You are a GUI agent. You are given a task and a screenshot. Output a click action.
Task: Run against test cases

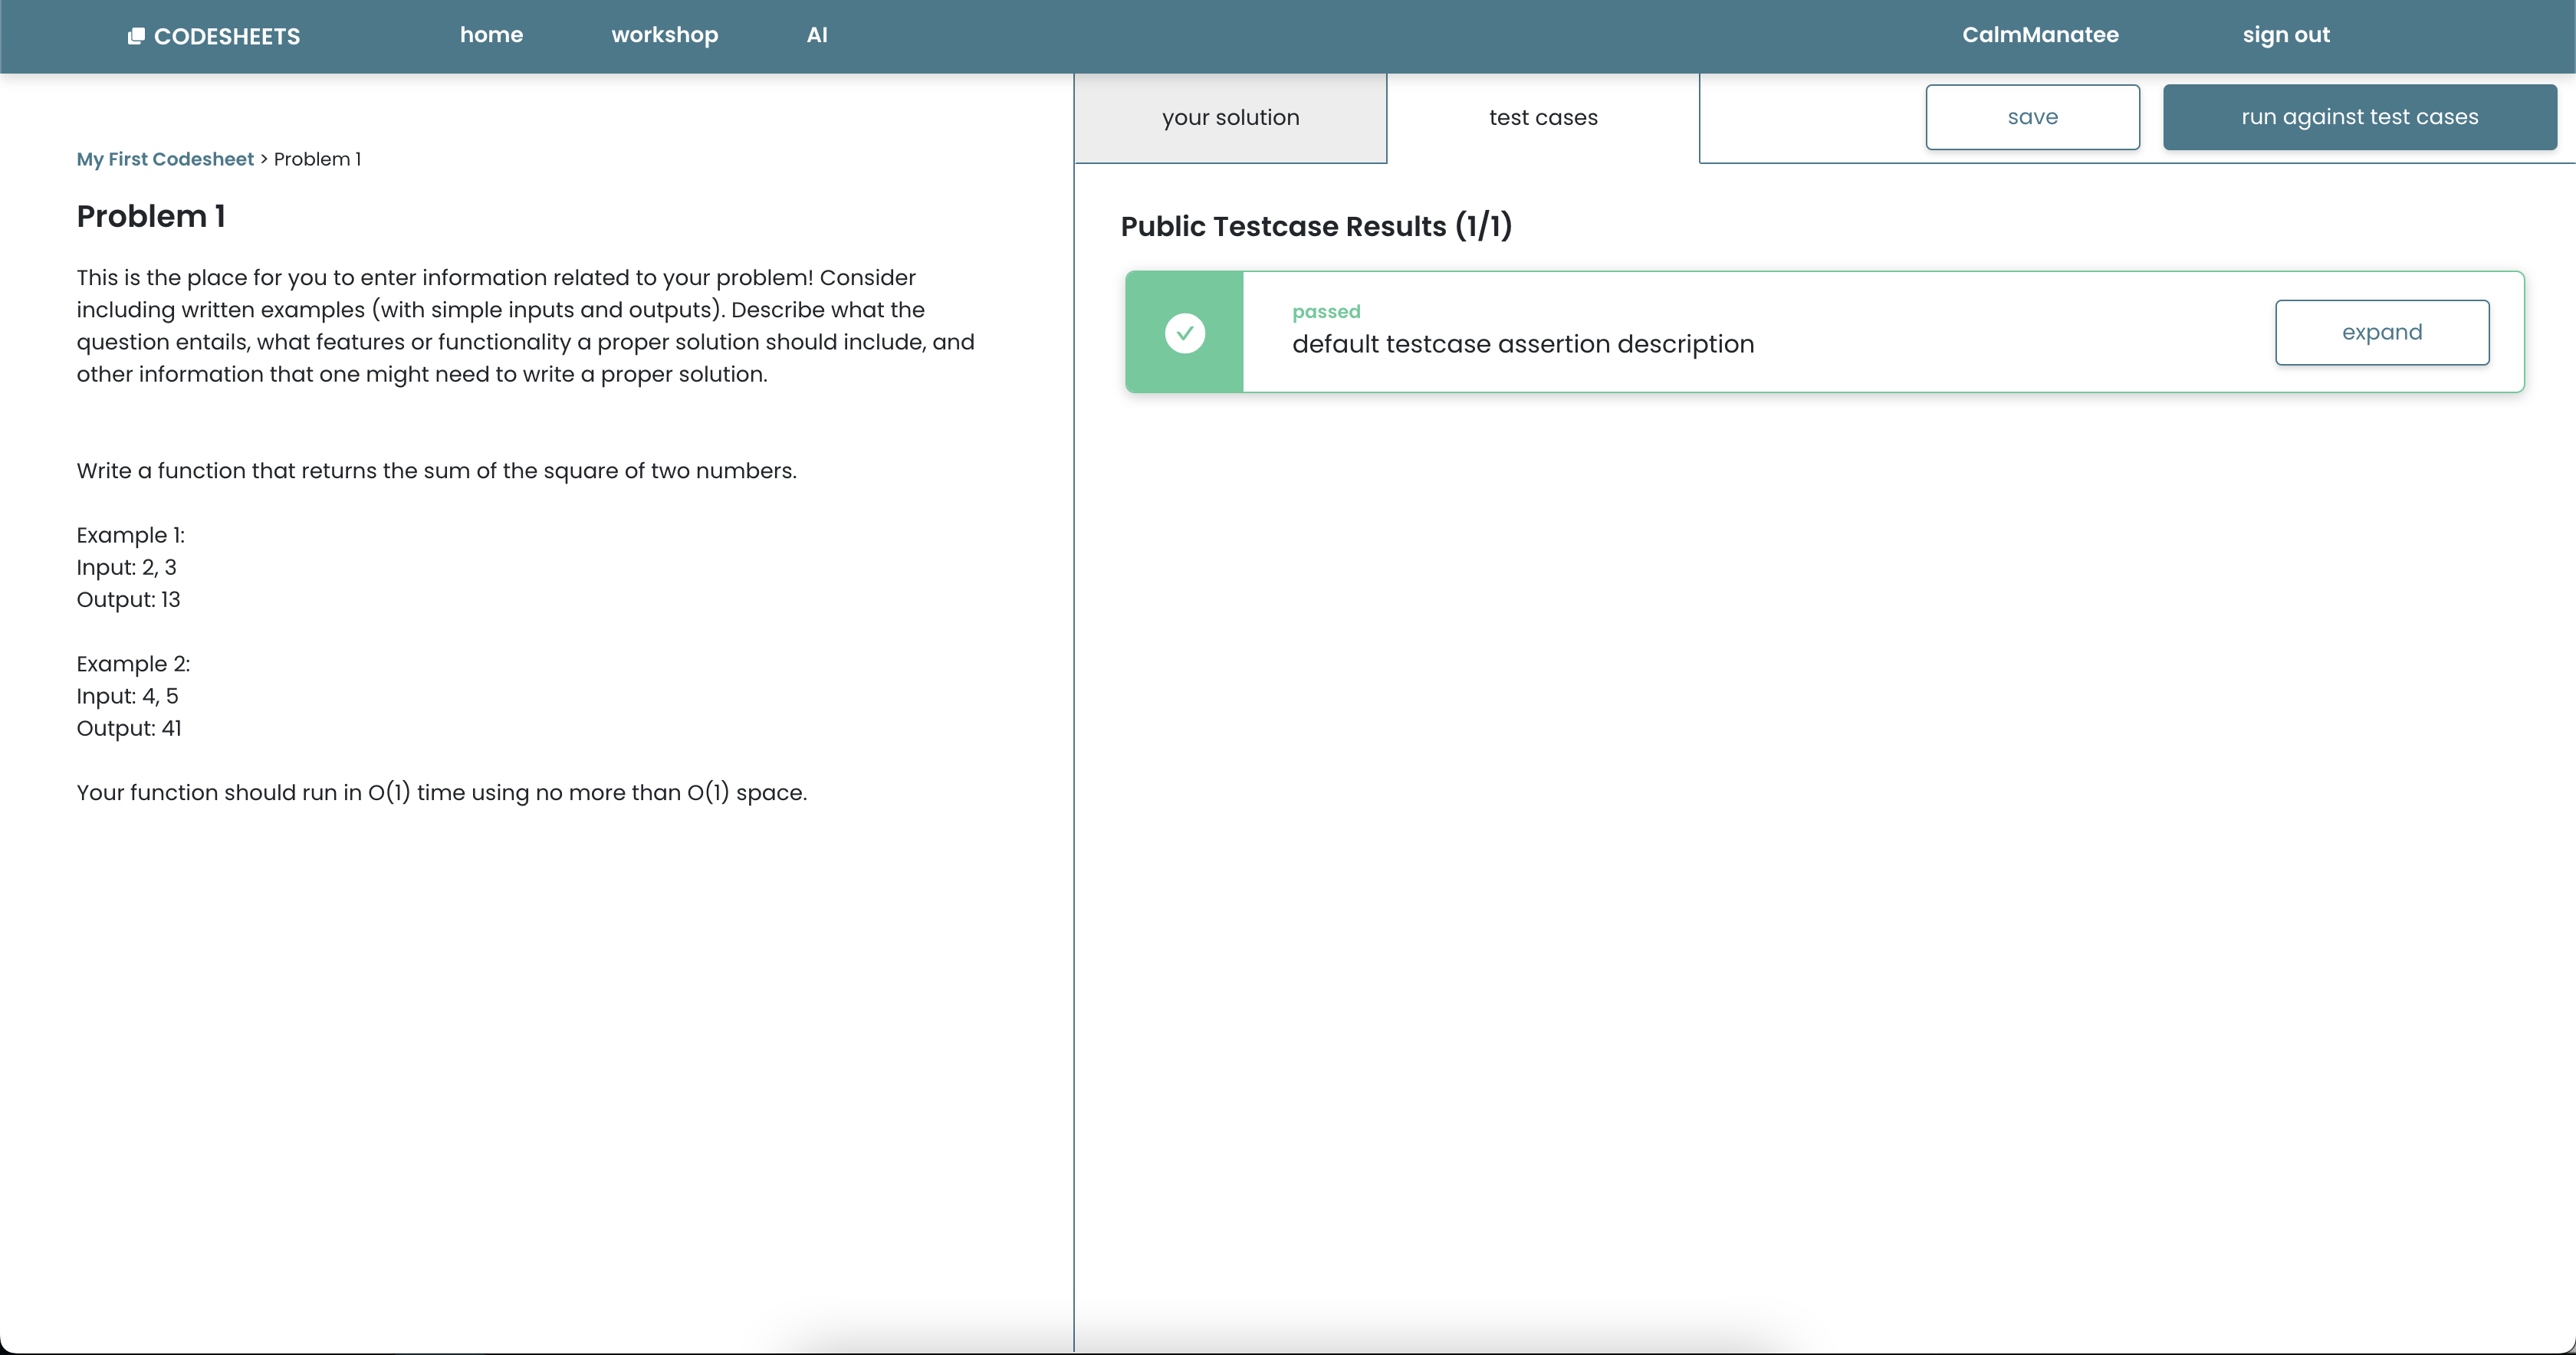2359,117
